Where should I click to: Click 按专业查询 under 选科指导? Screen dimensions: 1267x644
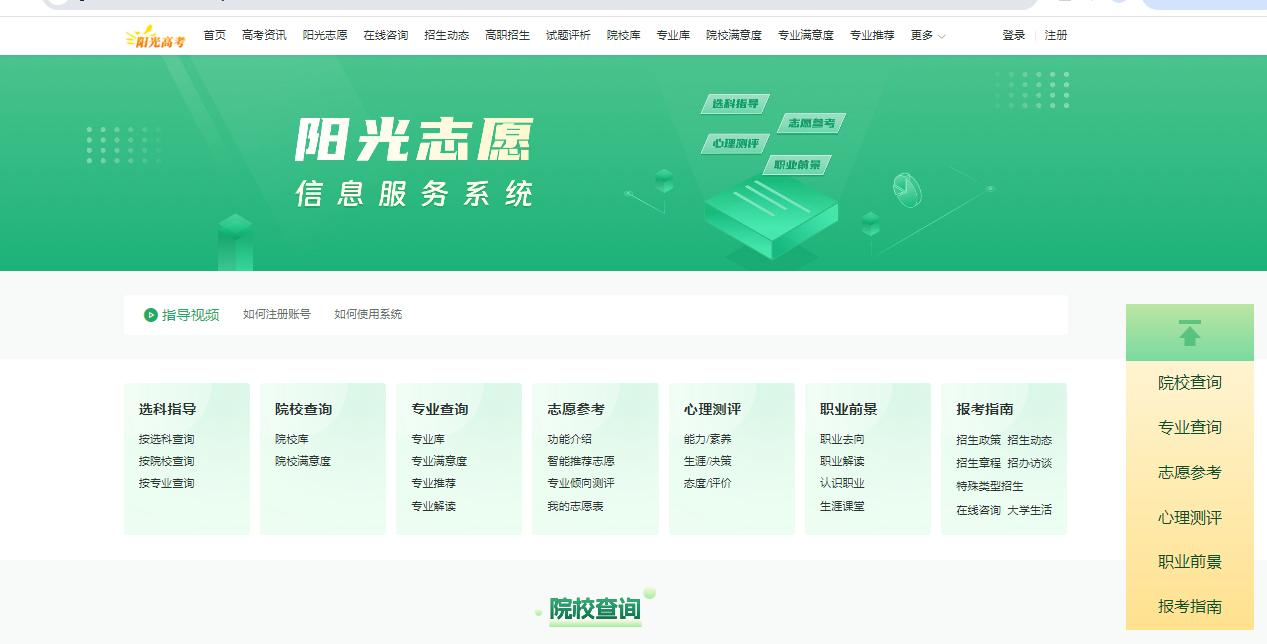(x=167, y=483)
